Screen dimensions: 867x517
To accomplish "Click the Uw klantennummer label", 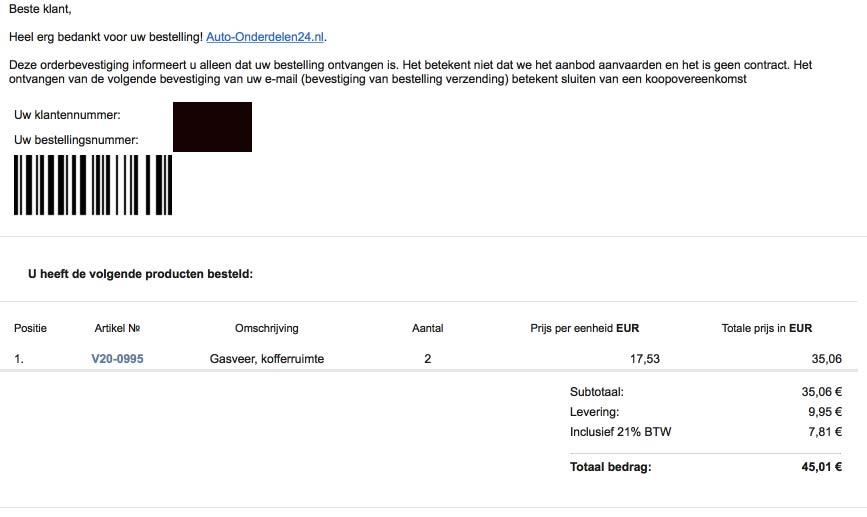I will coord(67,115).
